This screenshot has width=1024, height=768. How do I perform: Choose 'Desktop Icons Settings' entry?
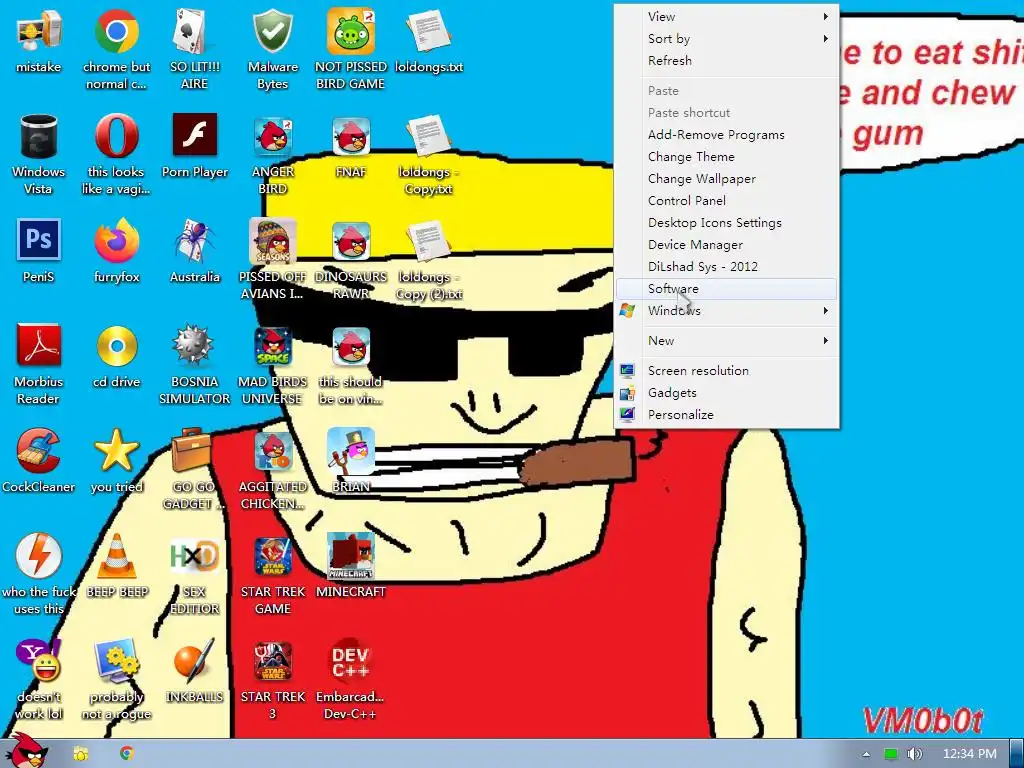click(x=726, y=223)
